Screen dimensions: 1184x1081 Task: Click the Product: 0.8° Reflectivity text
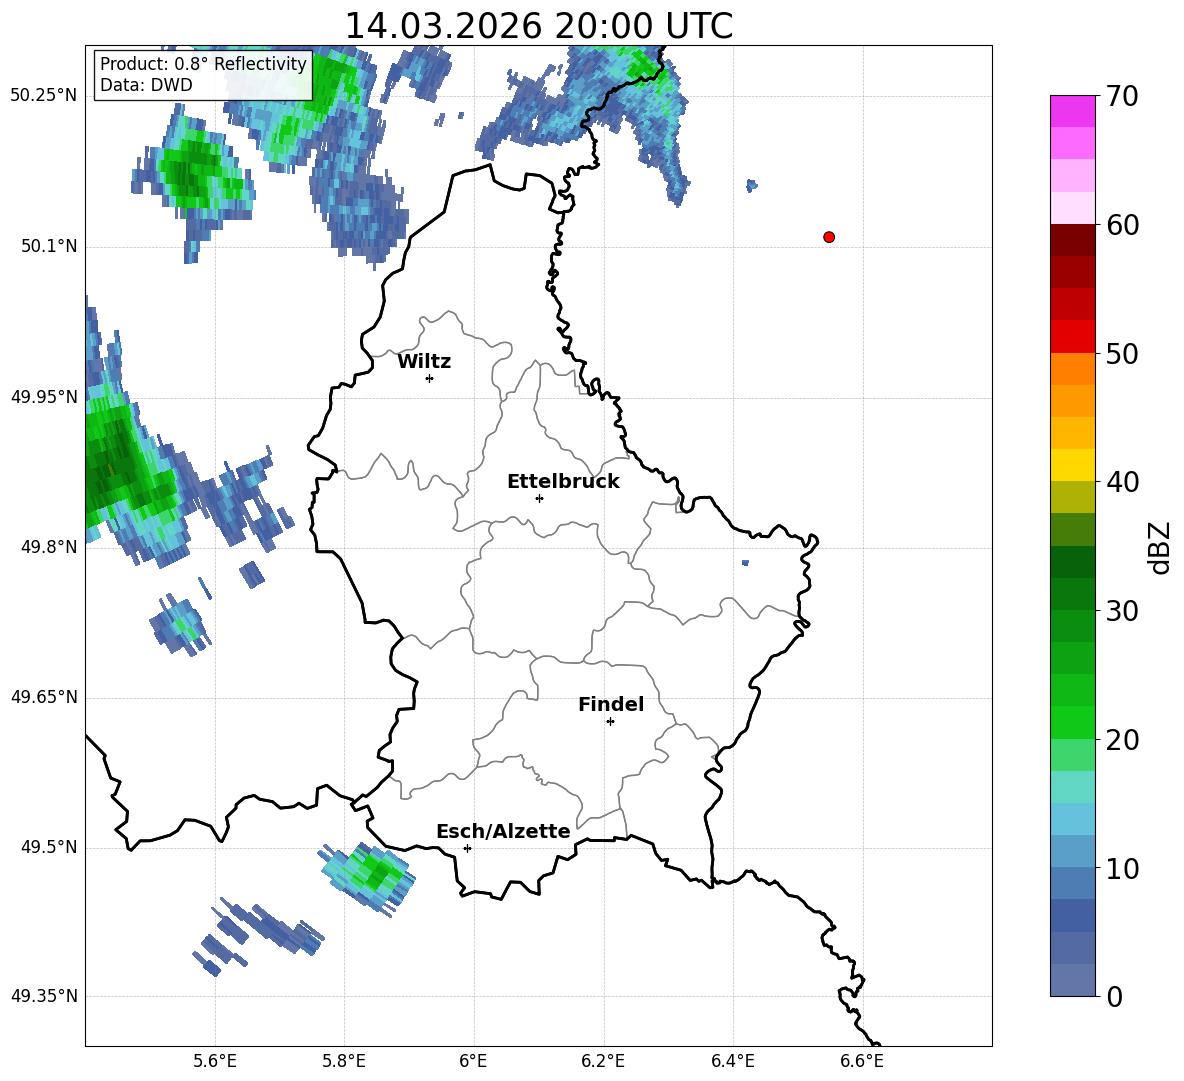pos(203,64)
